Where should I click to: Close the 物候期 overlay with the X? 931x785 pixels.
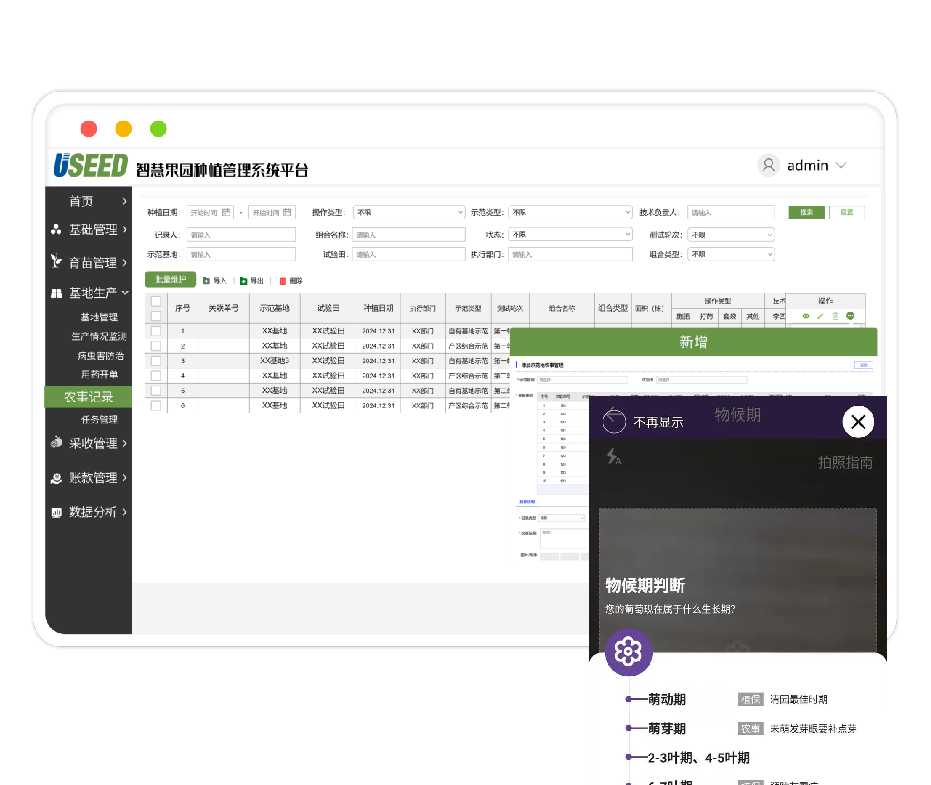858,422
